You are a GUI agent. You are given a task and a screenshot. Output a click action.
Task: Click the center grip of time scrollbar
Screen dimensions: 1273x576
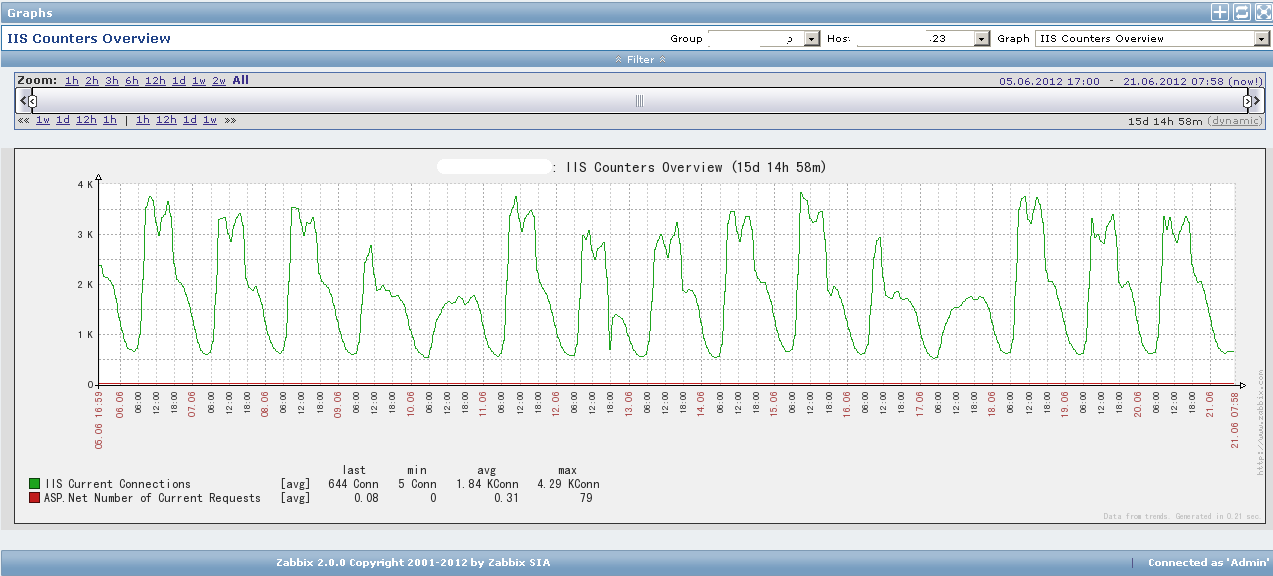click(x=640, y=100)
